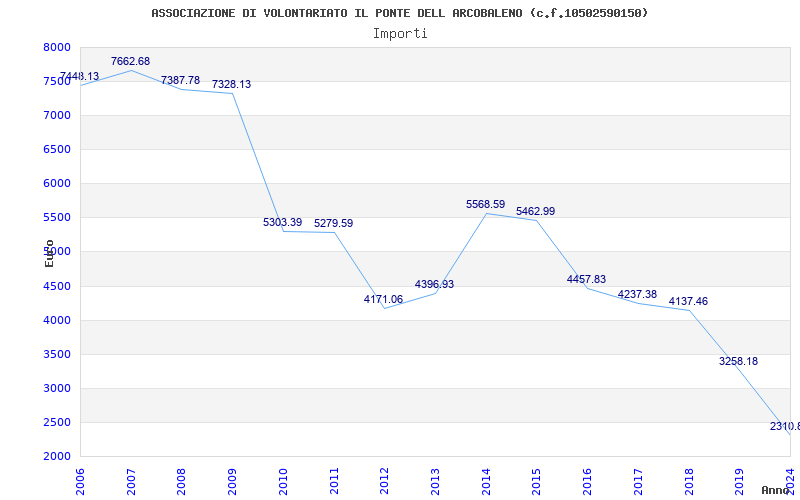
Task: Click the 2017 x-axis year label
Action: click(x=638, y=481)
